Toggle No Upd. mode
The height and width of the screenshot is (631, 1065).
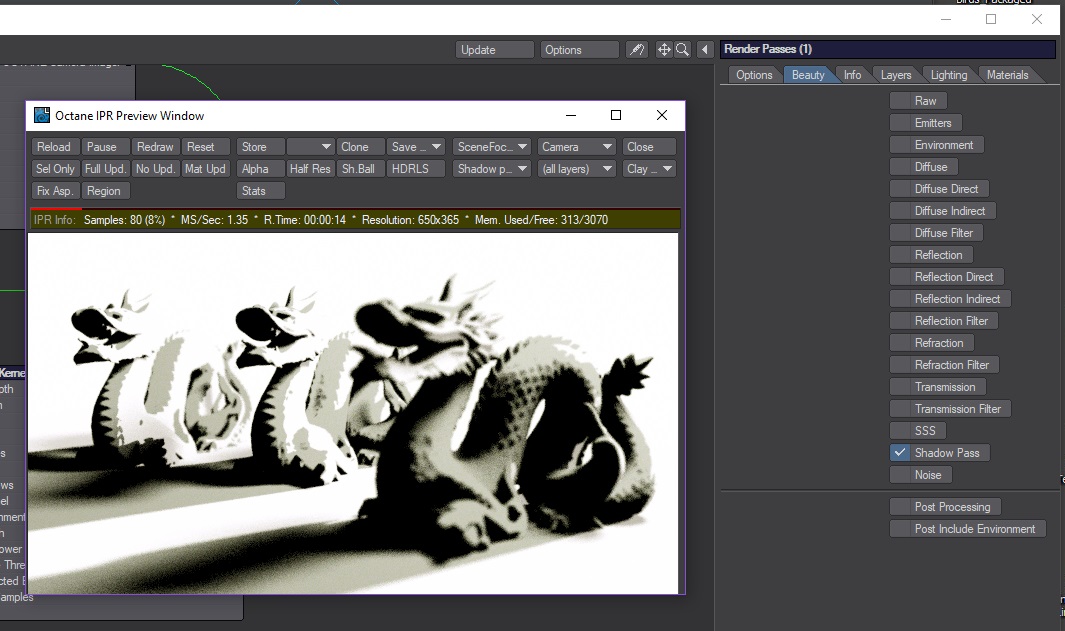point(155,168)
